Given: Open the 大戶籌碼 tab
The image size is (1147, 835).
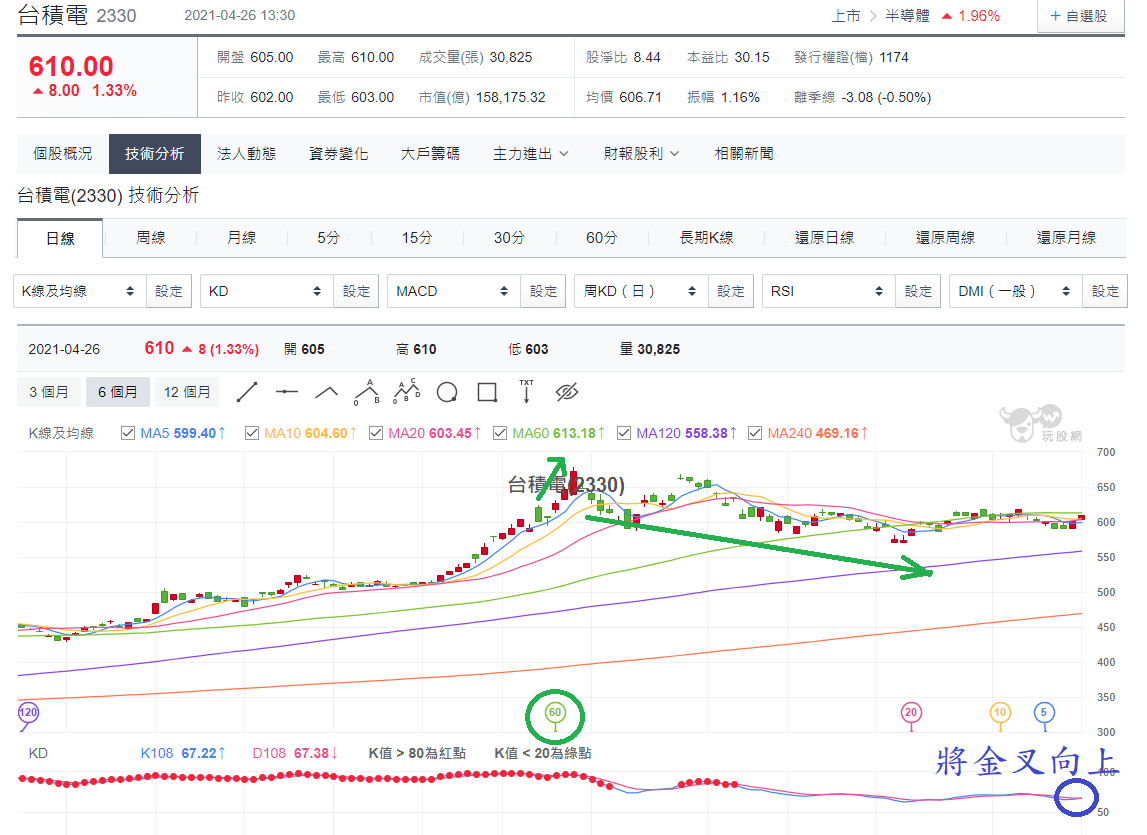Looking at the screenshot, I should [x=430, y=154].
